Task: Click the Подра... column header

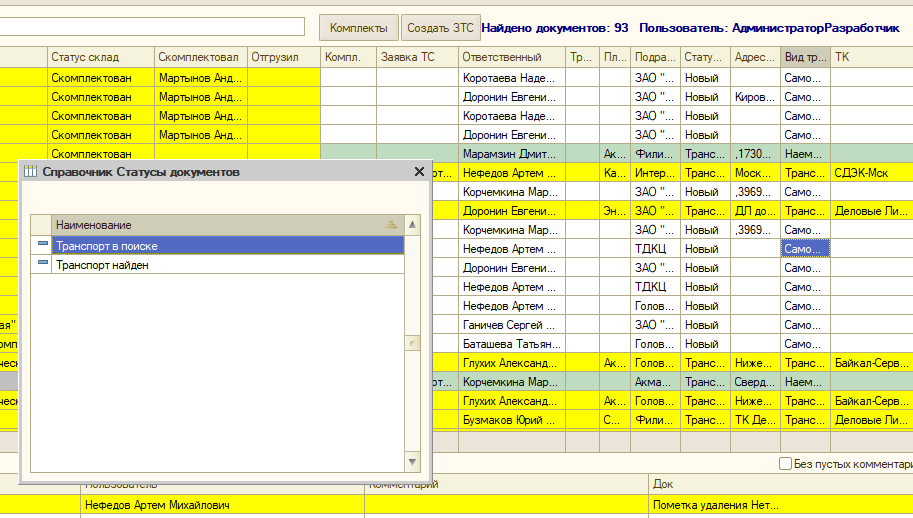Action: pos(655,57)
